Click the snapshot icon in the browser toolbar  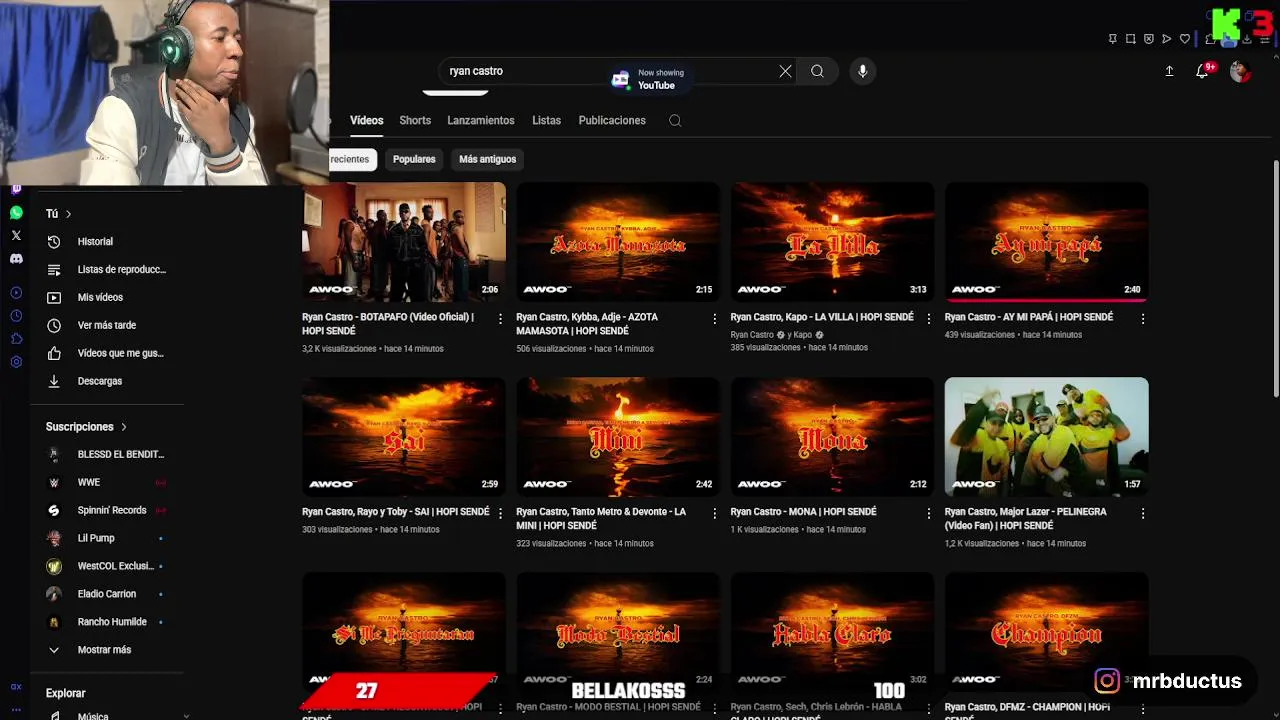coord(1130,39)
